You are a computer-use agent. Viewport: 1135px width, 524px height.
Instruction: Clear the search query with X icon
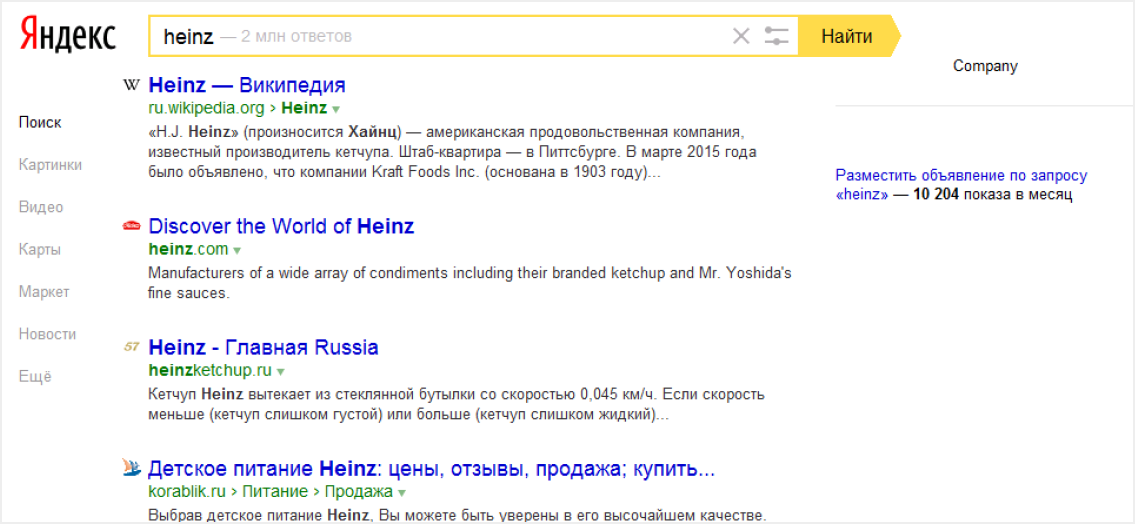click(741, 37)
